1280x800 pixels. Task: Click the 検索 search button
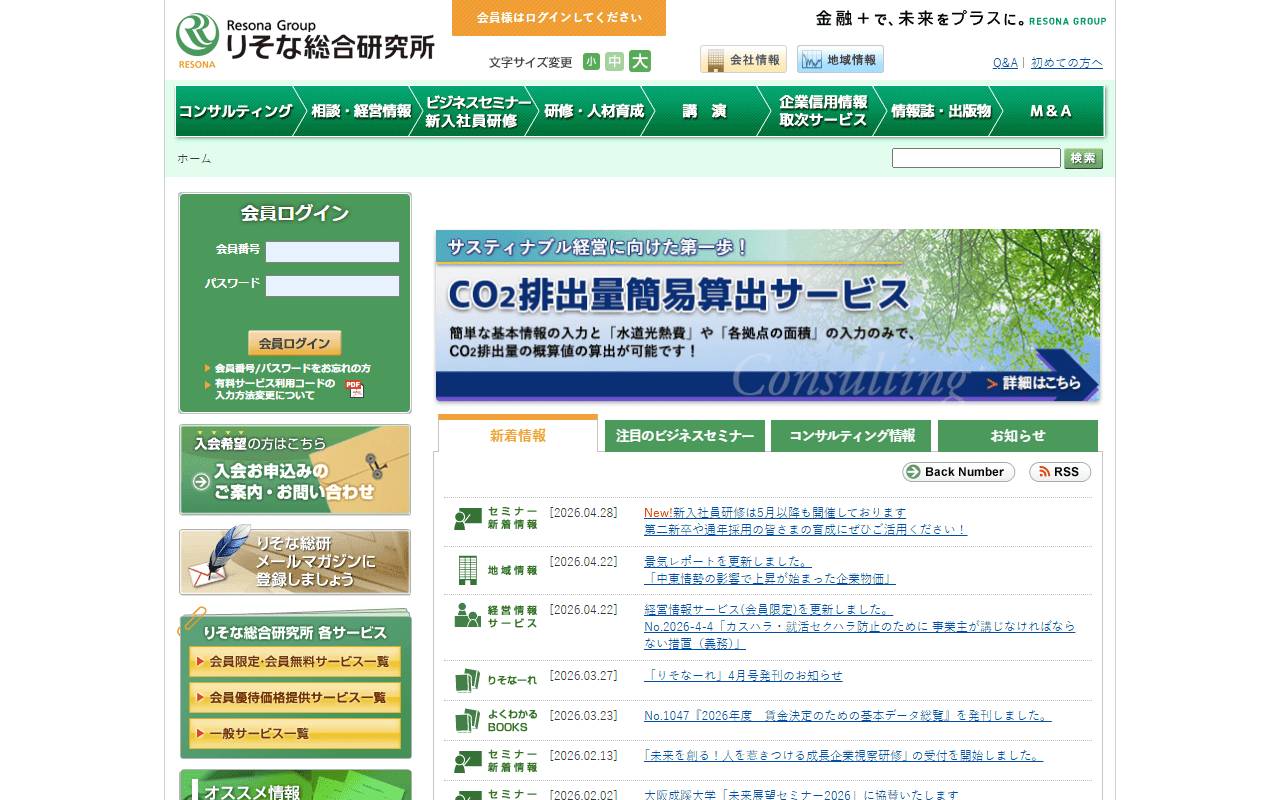point(1083,158)
